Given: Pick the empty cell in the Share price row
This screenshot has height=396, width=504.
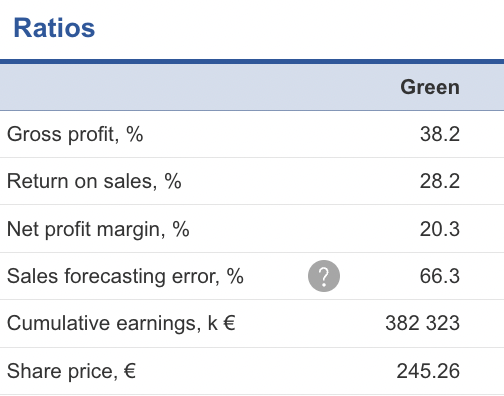Looking at the screenshot, I should click(x=324, y=371).
